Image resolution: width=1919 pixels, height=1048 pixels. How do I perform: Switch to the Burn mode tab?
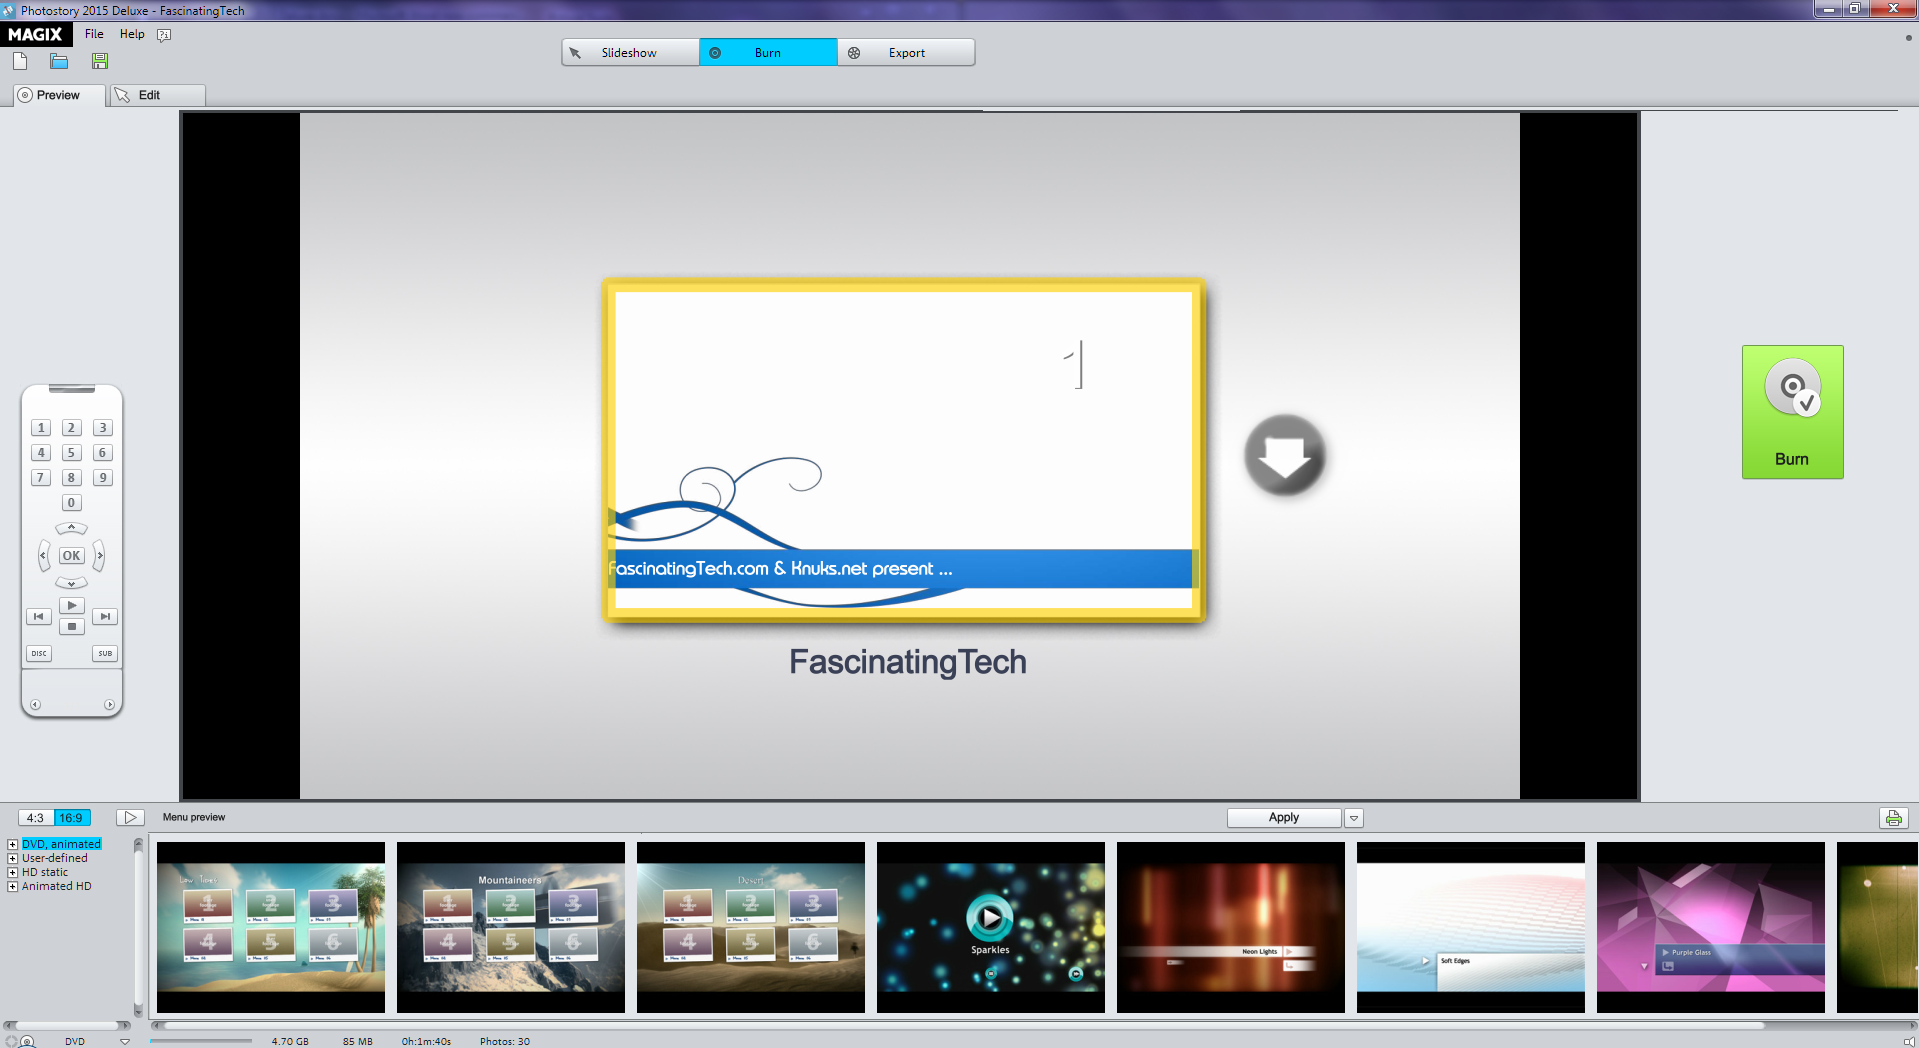point(768,53)
